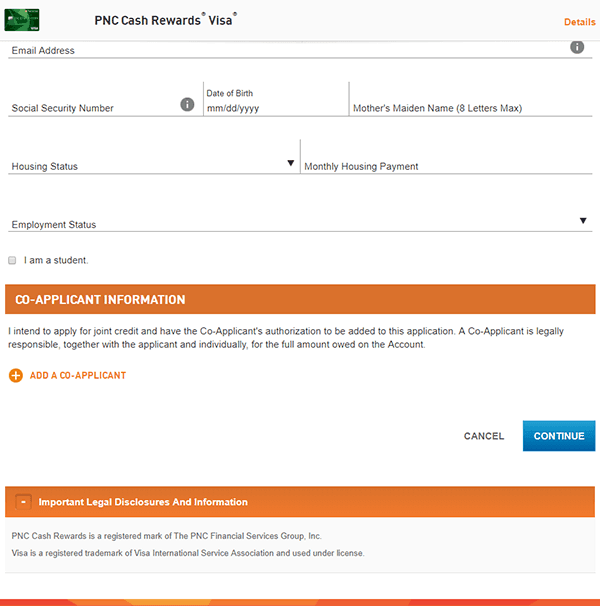Select the Date of Birth input
600x606 pixels.
point(273,108)
